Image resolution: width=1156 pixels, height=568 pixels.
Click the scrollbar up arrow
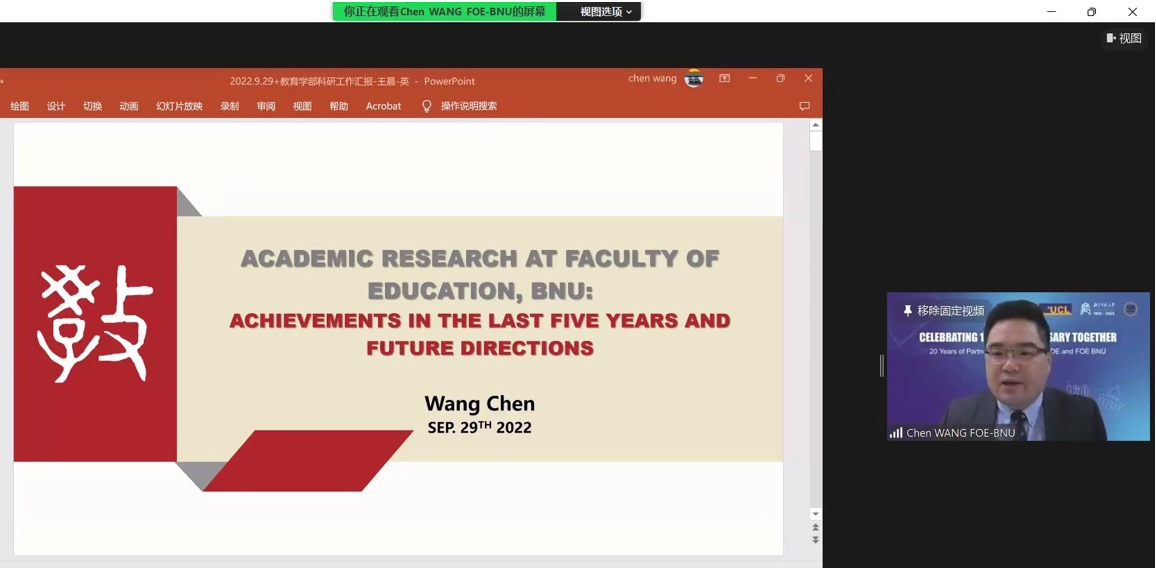point(815,125)
